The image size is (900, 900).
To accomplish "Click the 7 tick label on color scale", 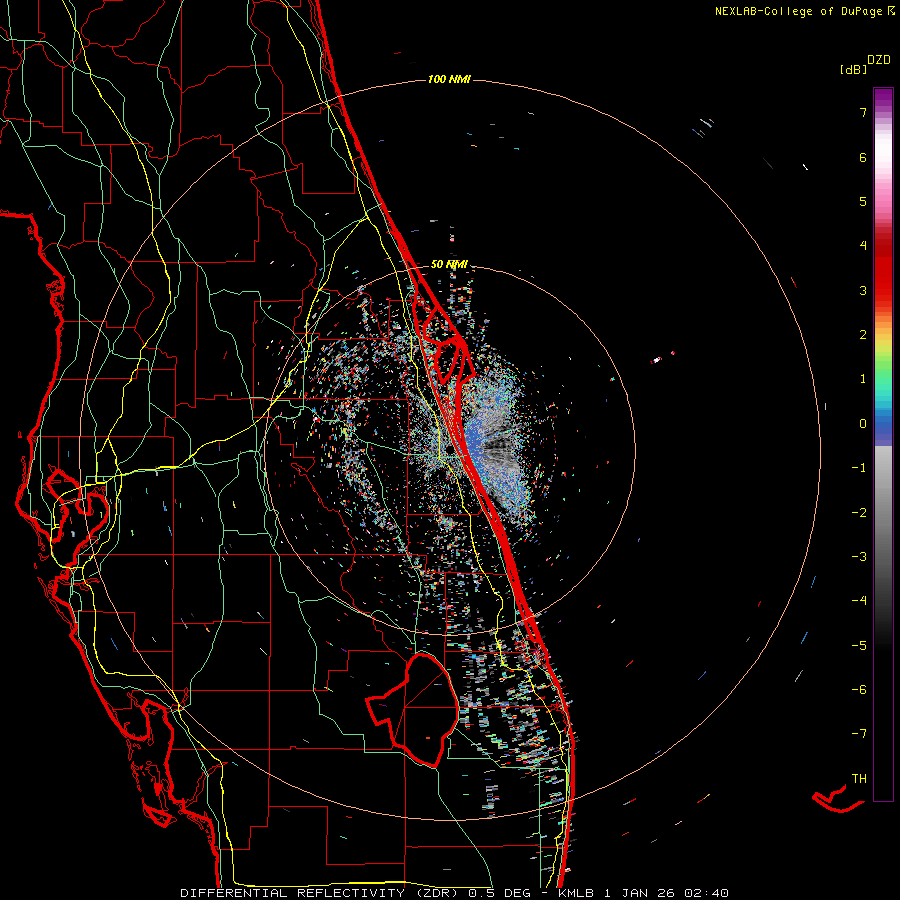I will pos(863,112).
